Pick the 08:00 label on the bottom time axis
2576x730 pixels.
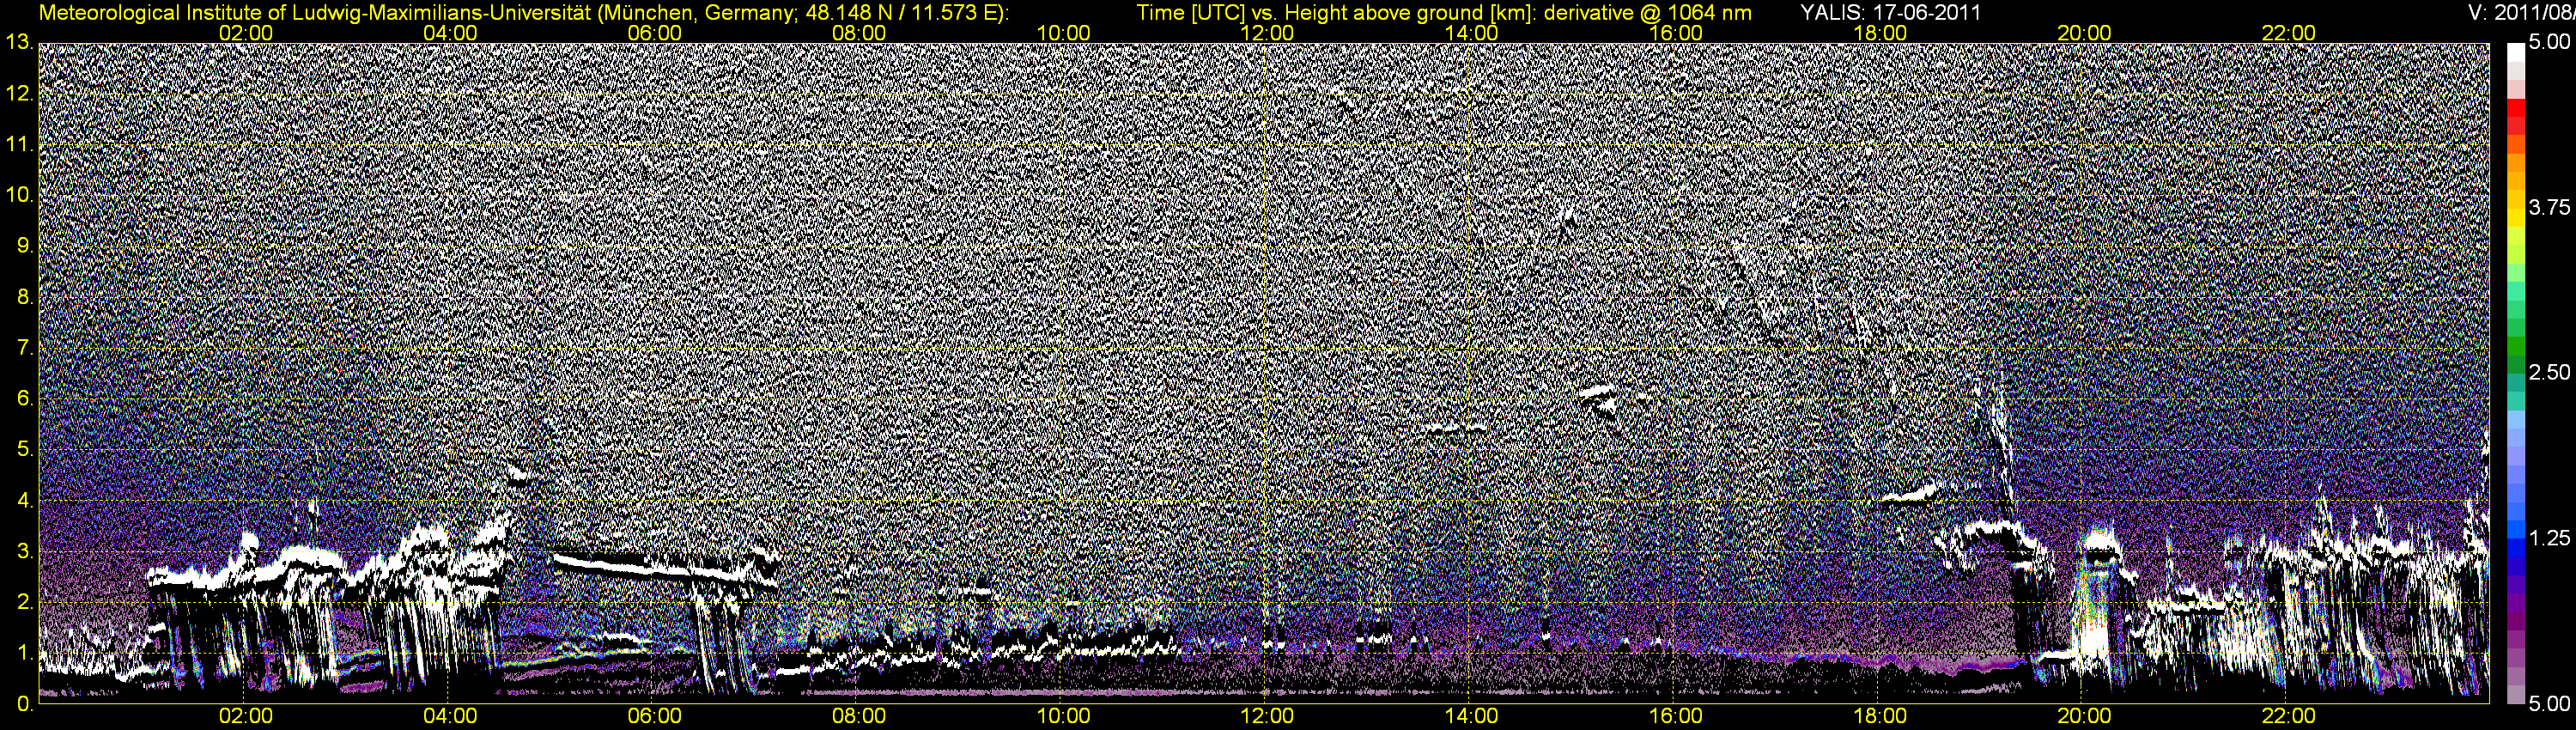pyautogui.click(x=859, y=717)
